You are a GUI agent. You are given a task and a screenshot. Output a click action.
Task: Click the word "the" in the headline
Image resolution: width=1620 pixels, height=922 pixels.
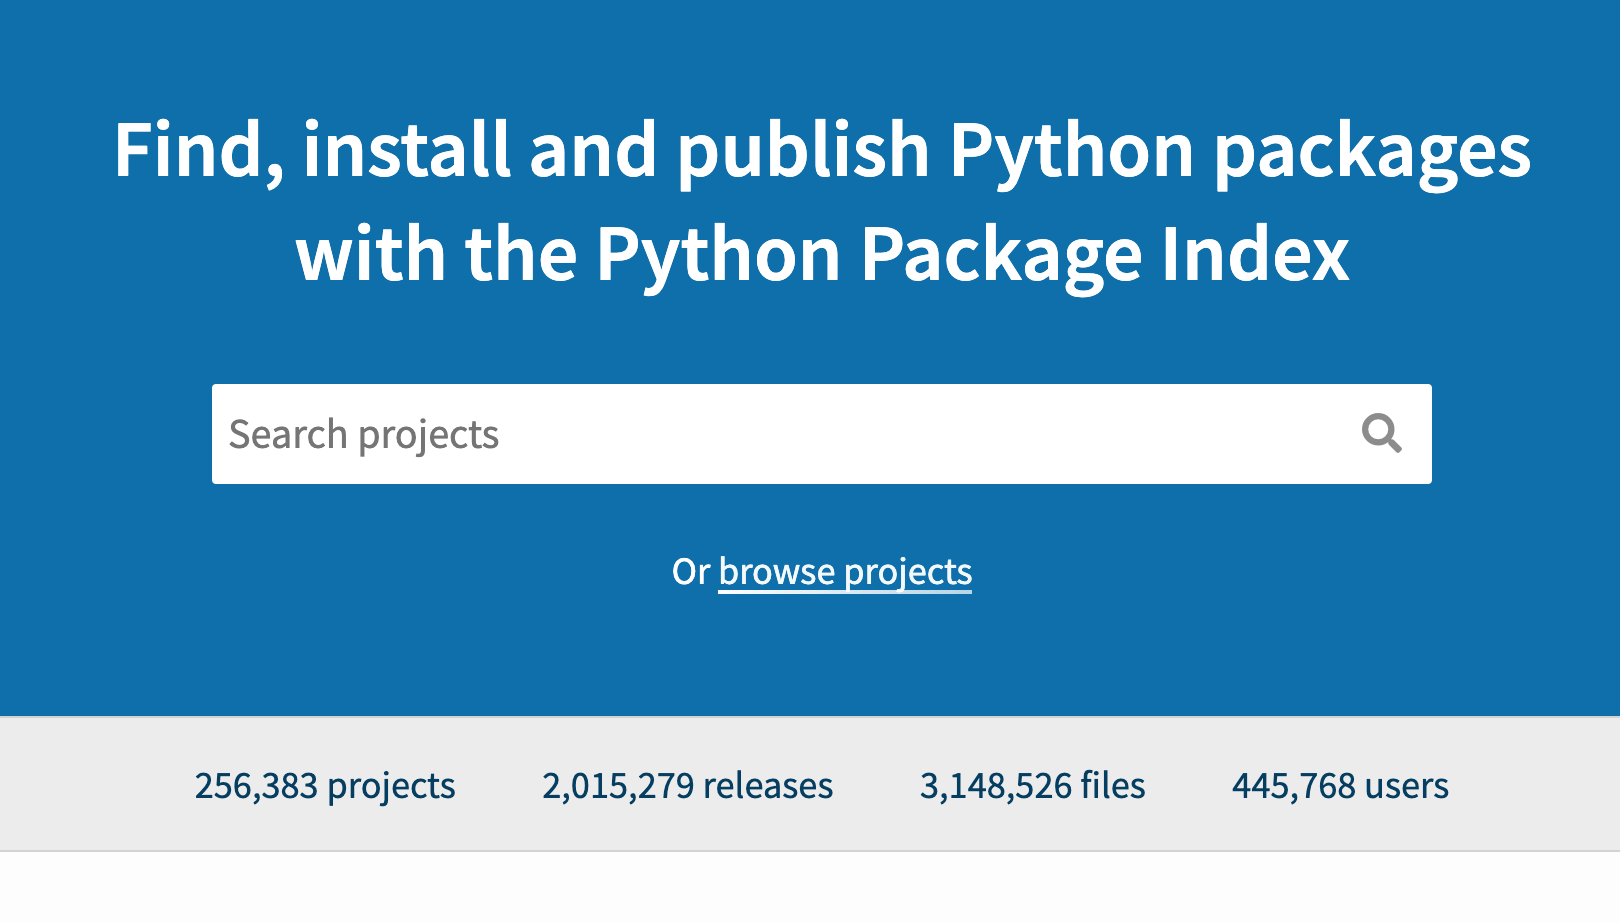[521, 254]
